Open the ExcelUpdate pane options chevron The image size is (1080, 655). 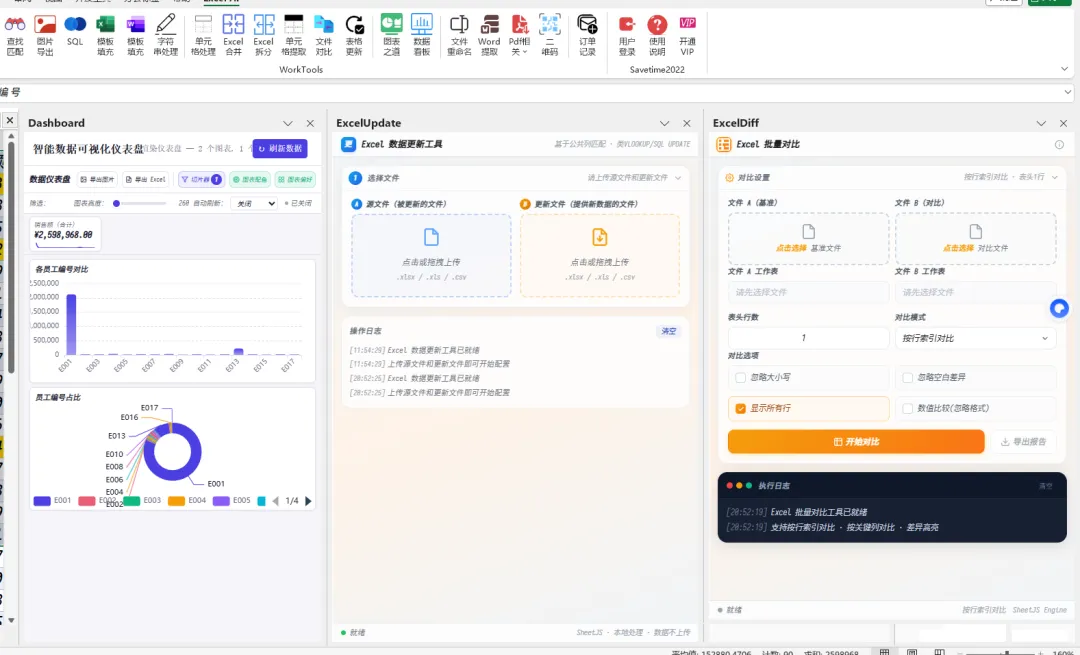[x=665, y=123]
